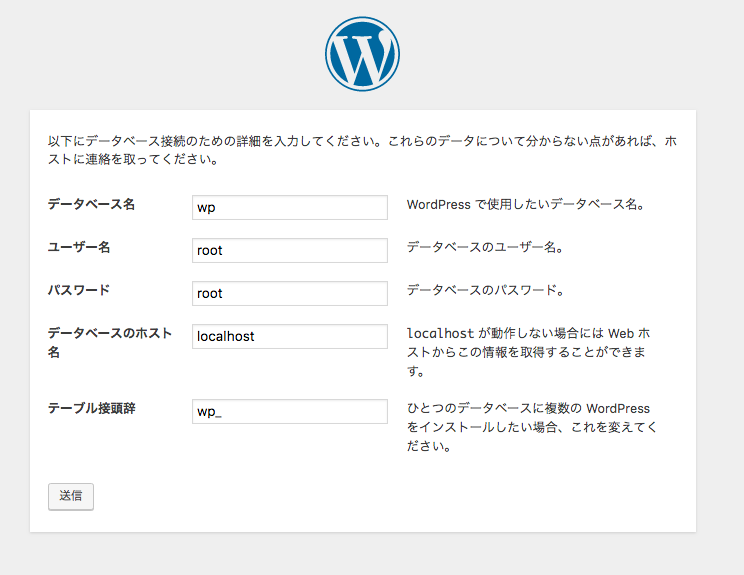Click description 'WordPress で使用したいデータベース名。'

coord(526,204)
